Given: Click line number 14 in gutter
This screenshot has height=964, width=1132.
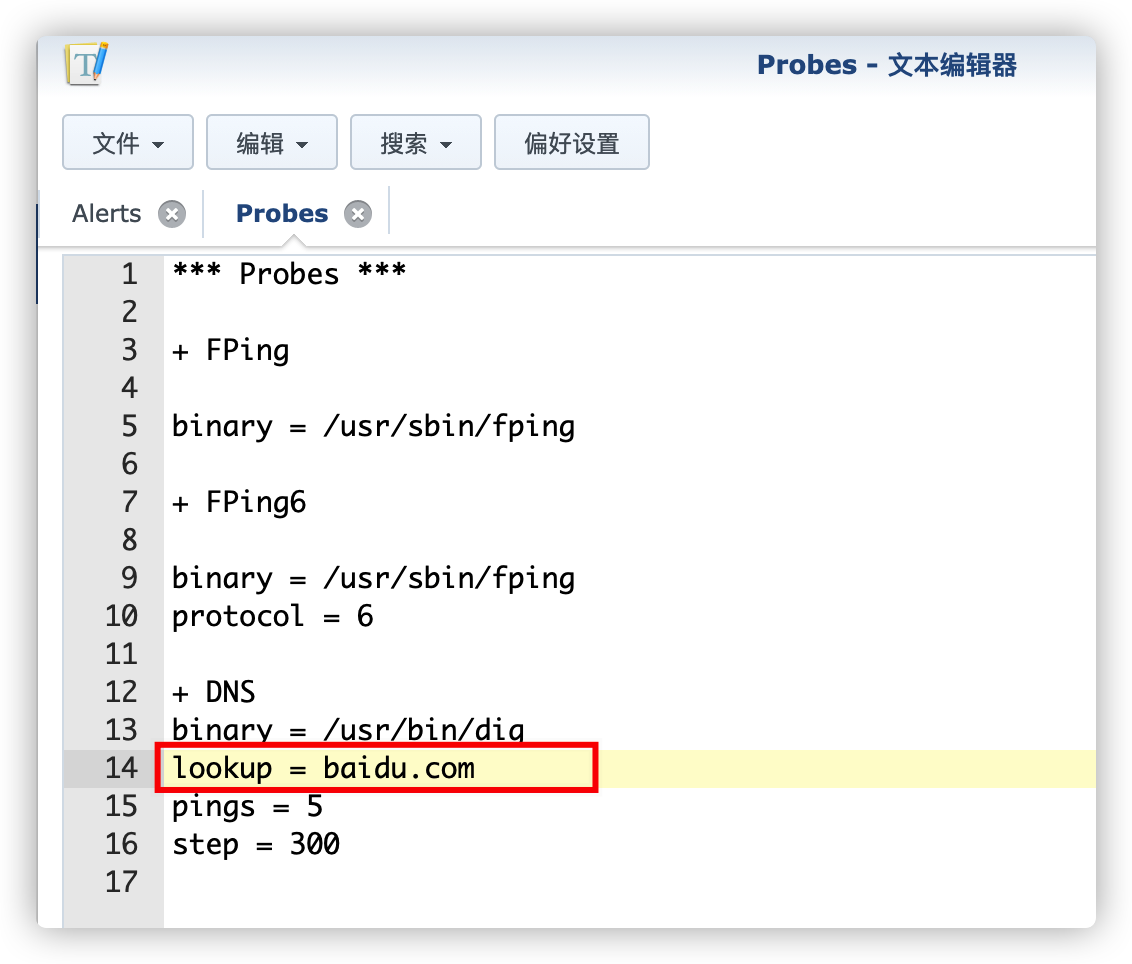Looking at the screenshot, I should (x=121, y=768).
